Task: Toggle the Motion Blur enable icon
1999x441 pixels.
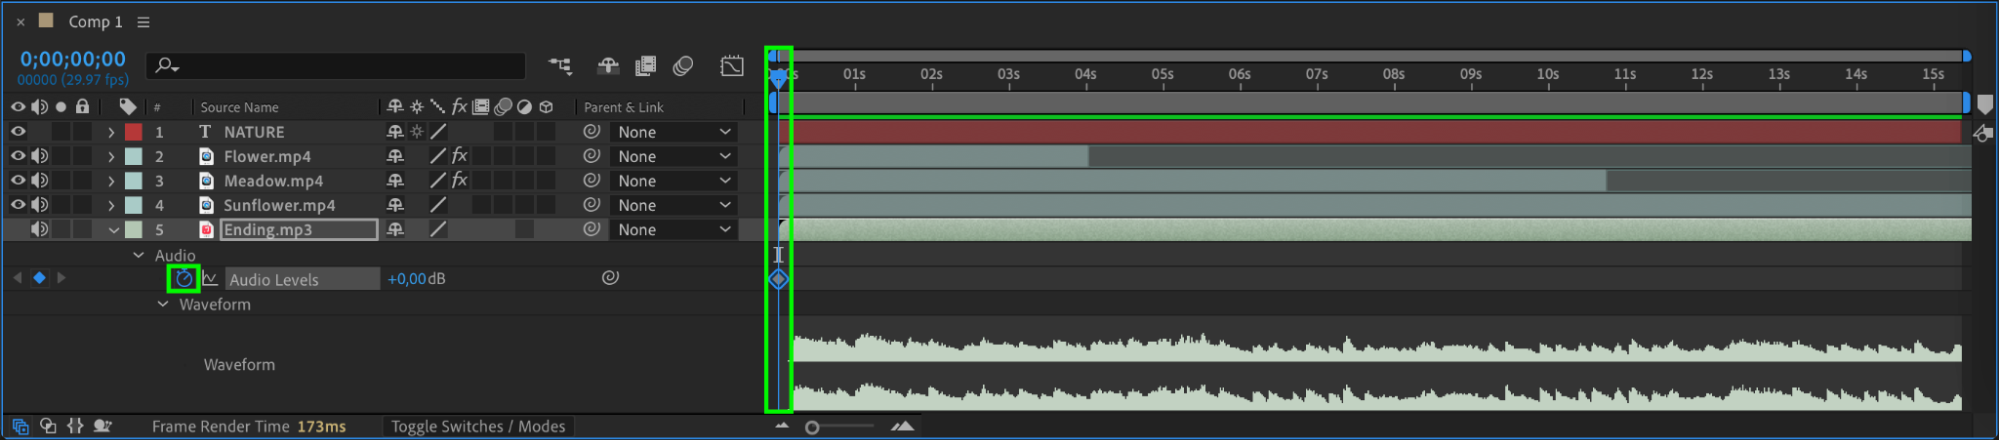Action: (x=683, y=66)
